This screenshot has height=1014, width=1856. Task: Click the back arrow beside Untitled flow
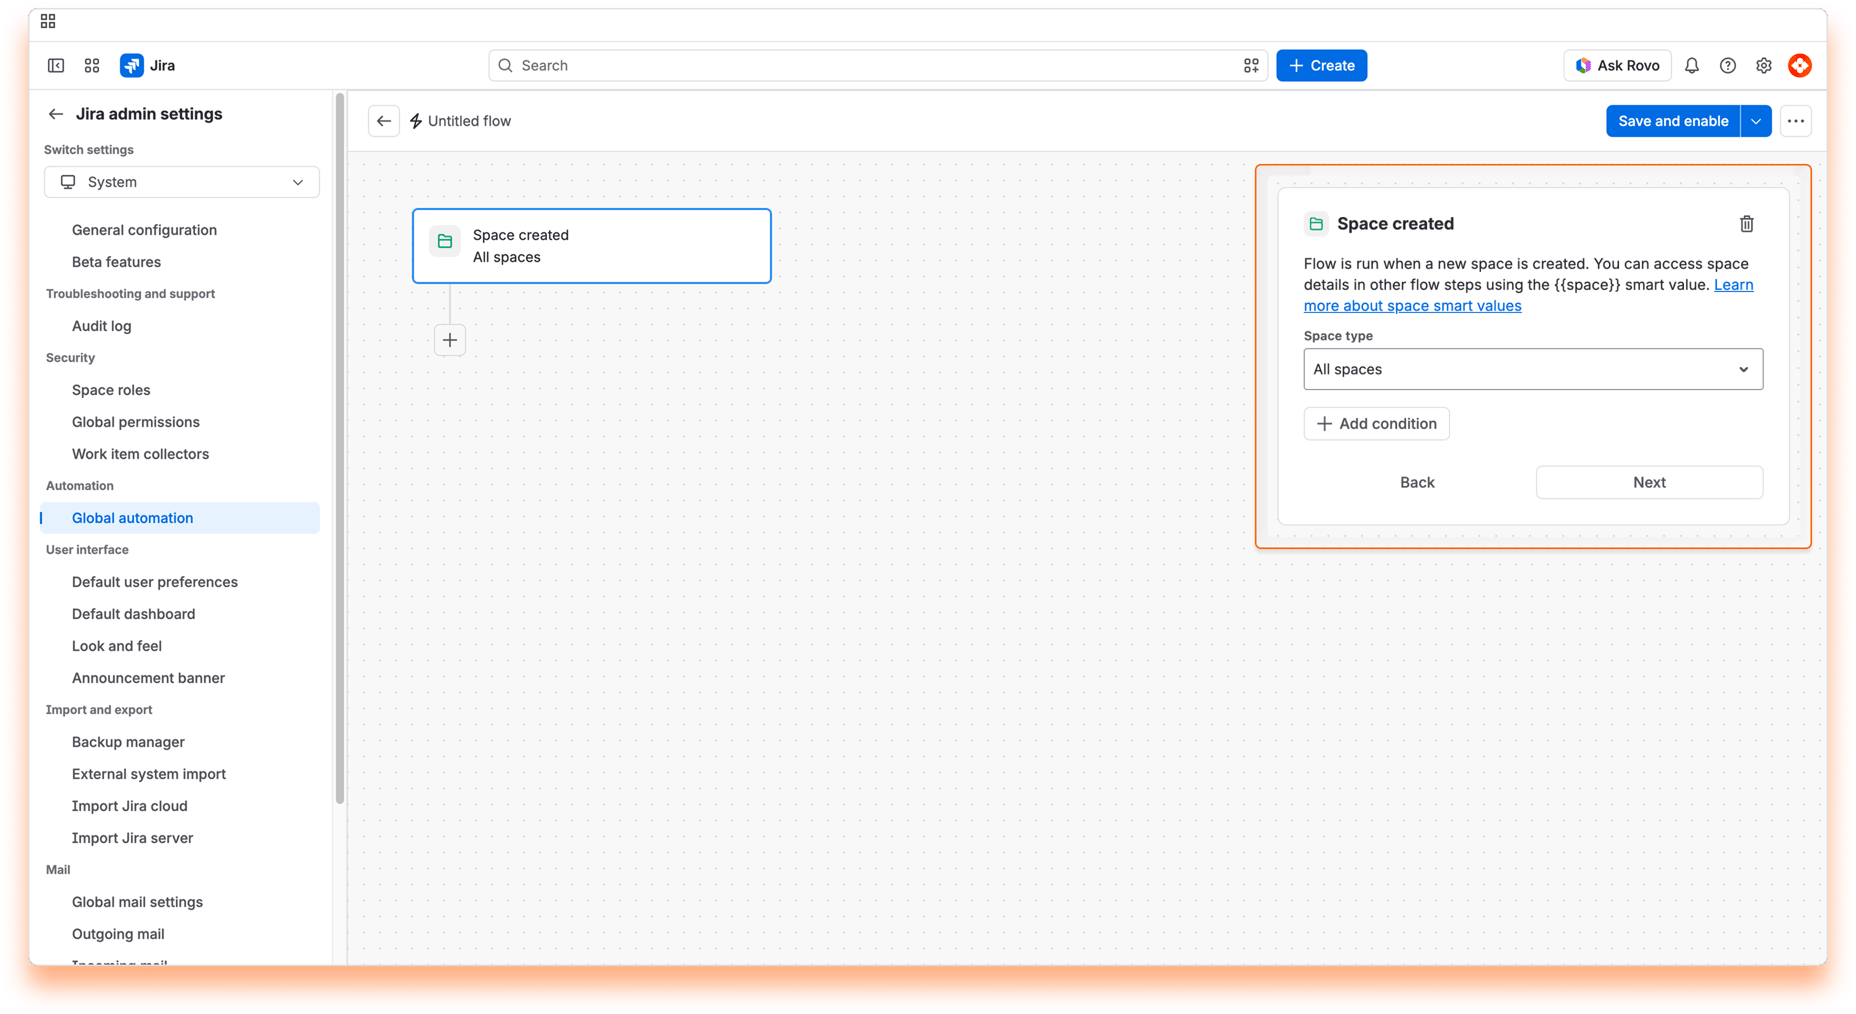pyautogui.click(x=384, y=121)
